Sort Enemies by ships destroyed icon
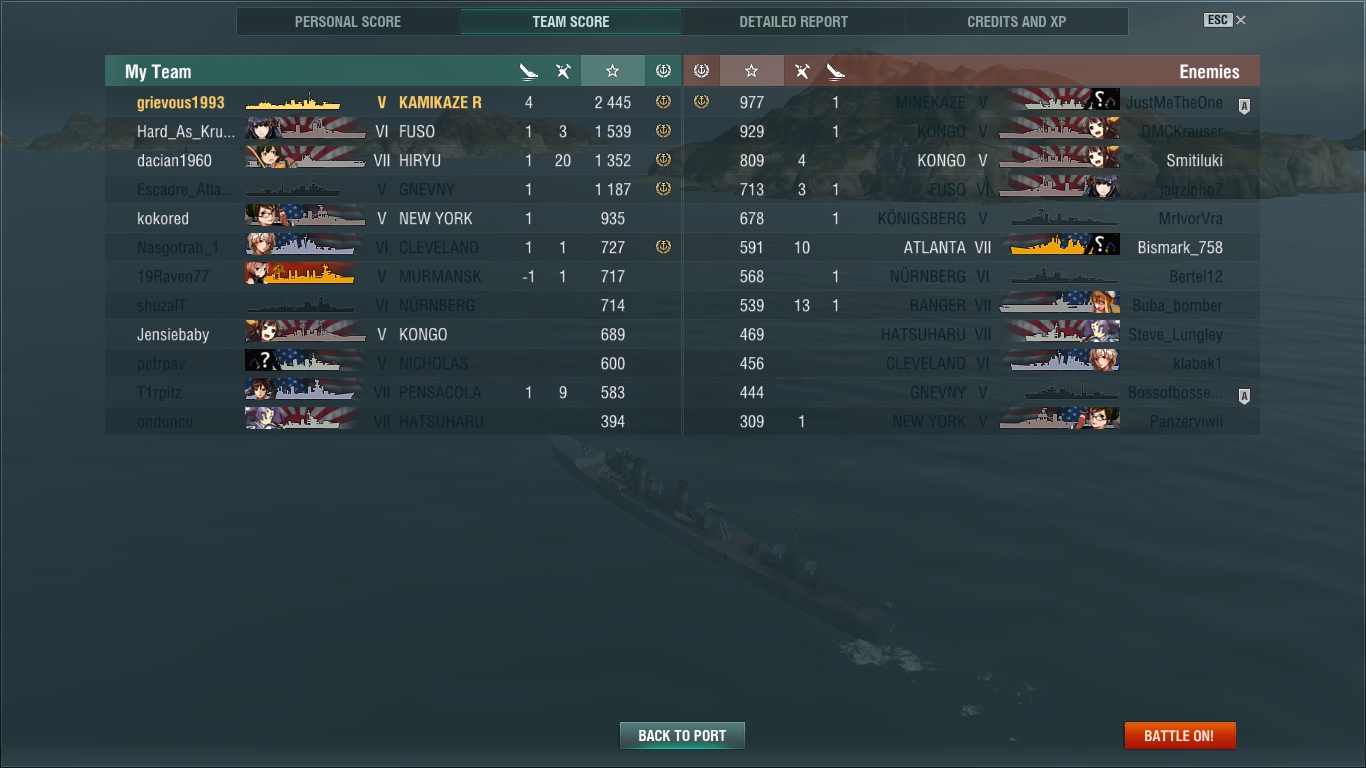Viewport: 1366px width, 768px height. [836, 71]
